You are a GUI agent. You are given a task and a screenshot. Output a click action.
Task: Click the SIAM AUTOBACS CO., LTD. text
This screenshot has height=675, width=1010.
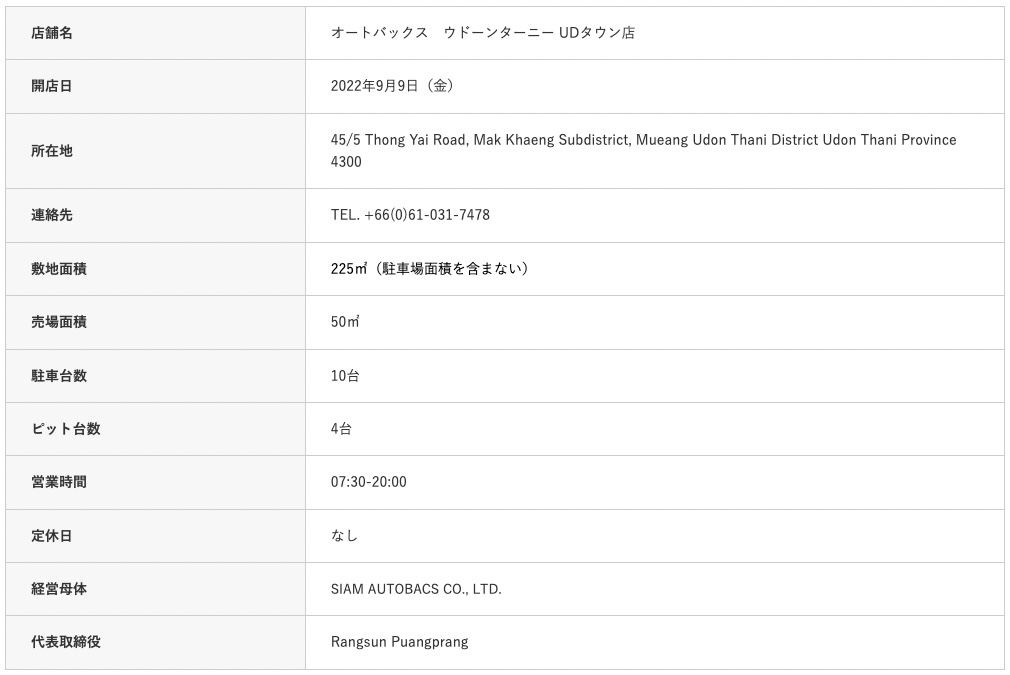[x=416, y=589]
